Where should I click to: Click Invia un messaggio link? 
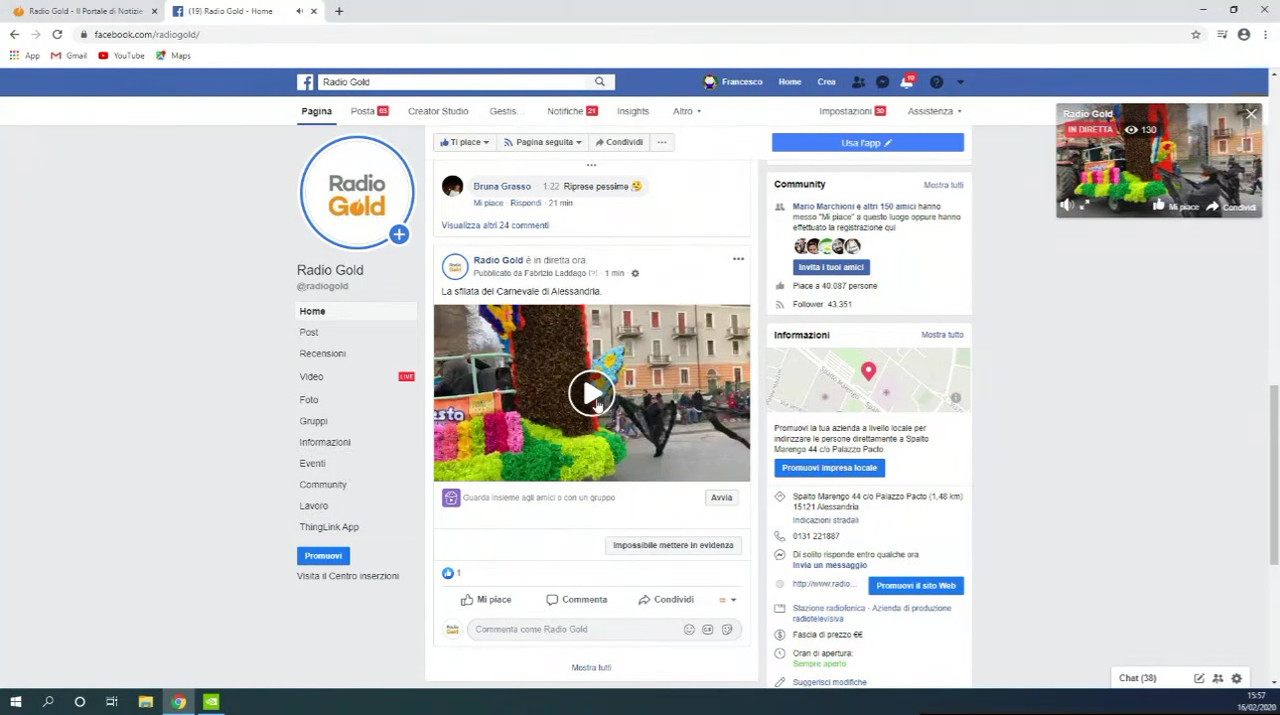point(830,565)
